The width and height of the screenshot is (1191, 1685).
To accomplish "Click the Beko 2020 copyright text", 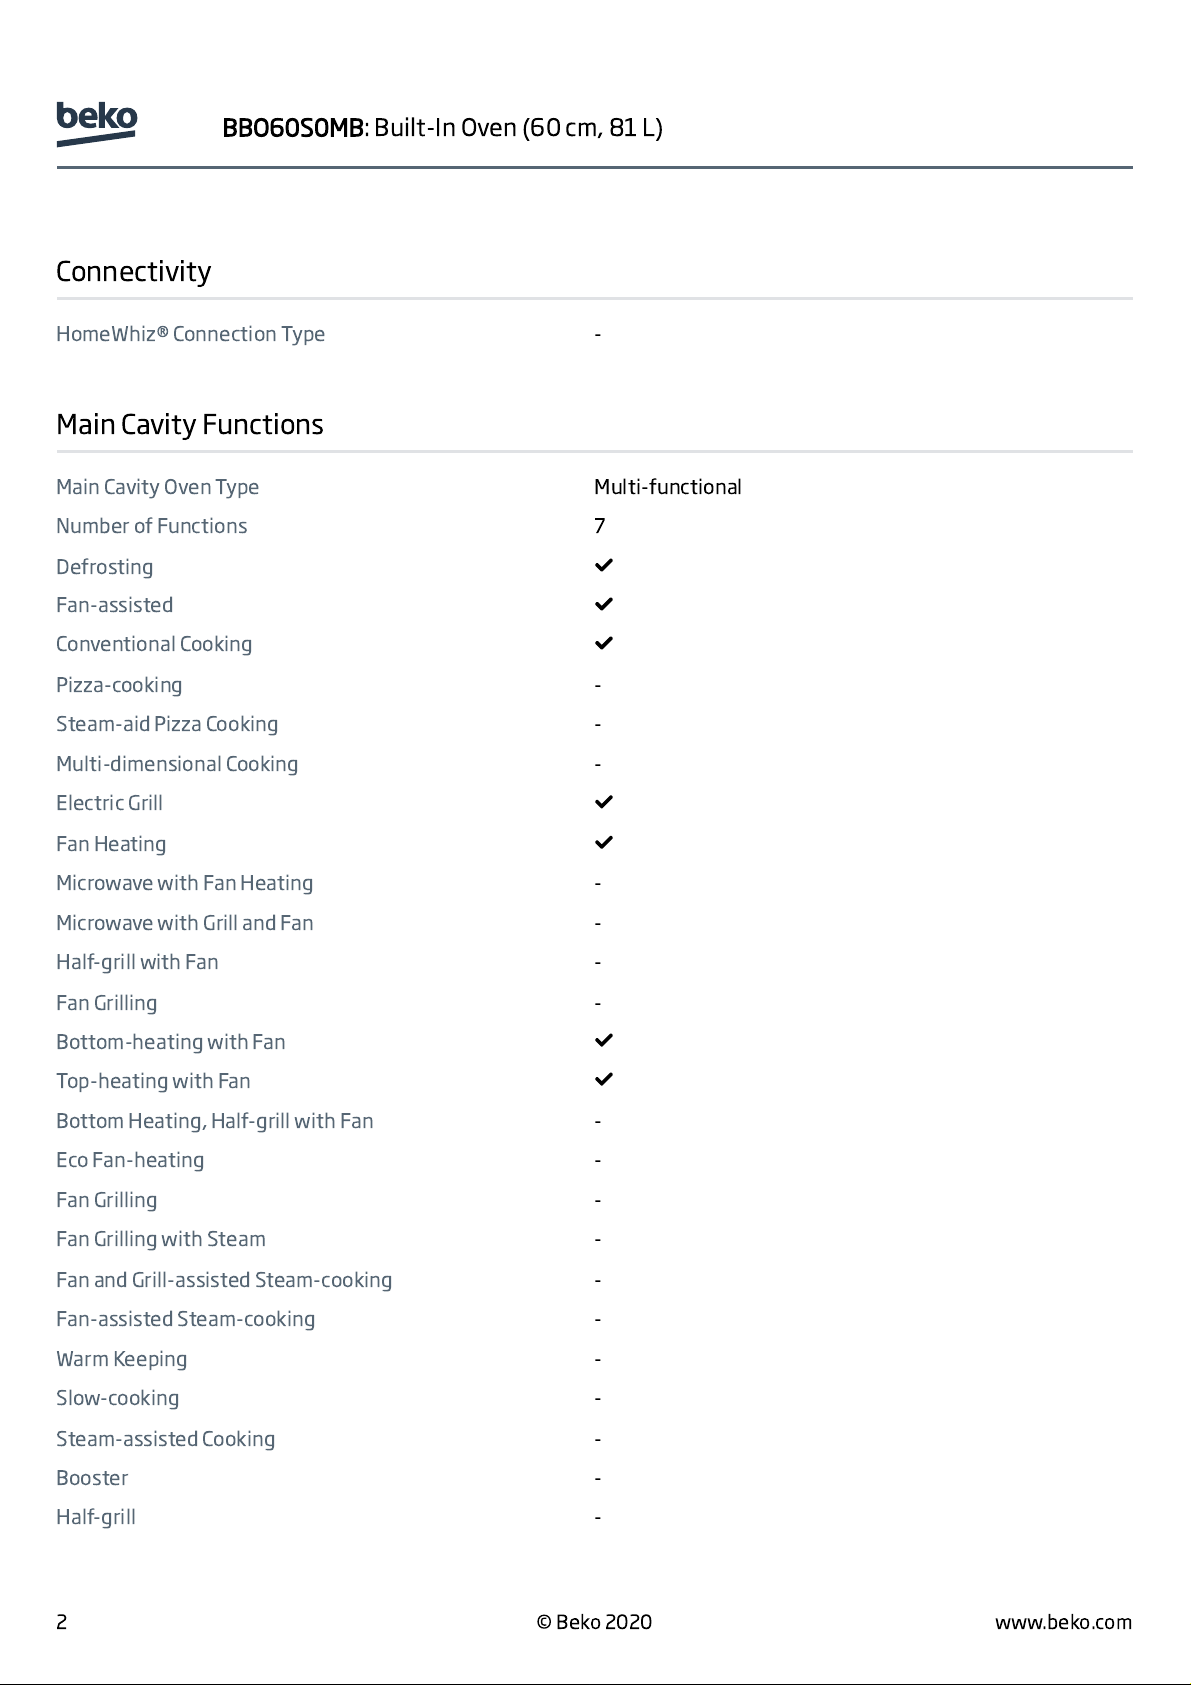I will pyautogui.click(x=594, y=1622).
